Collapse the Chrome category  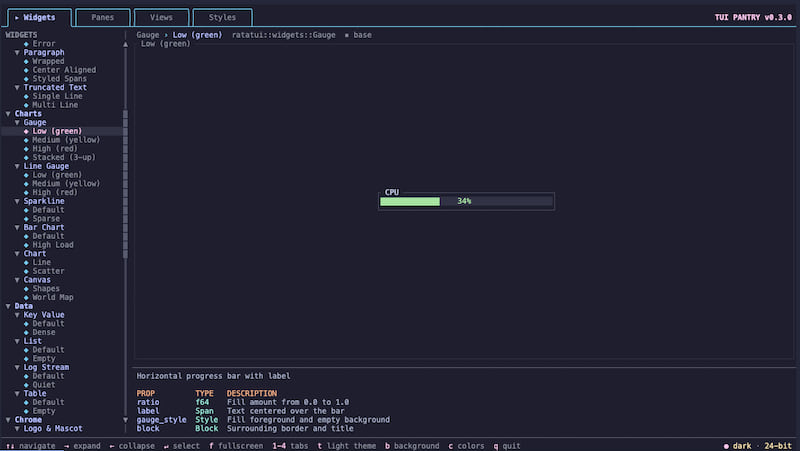(8, 420)
